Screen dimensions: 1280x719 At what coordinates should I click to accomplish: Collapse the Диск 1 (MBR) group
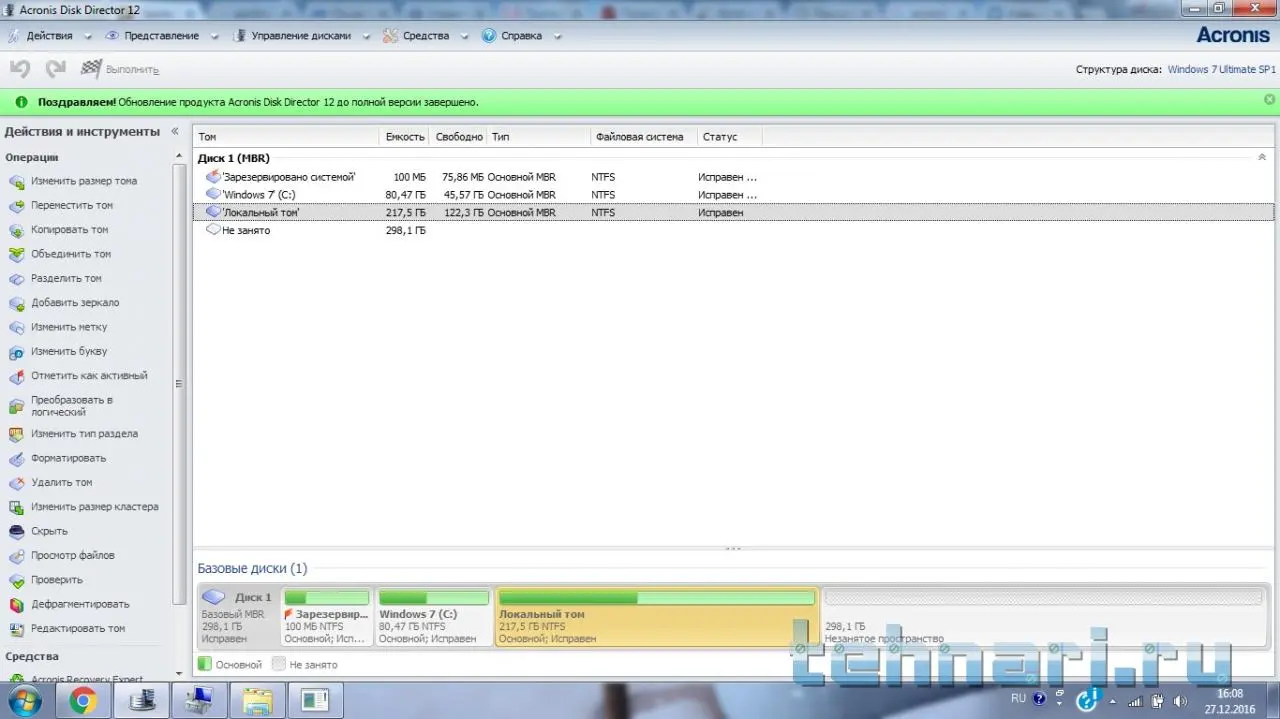coord(1261,157)
